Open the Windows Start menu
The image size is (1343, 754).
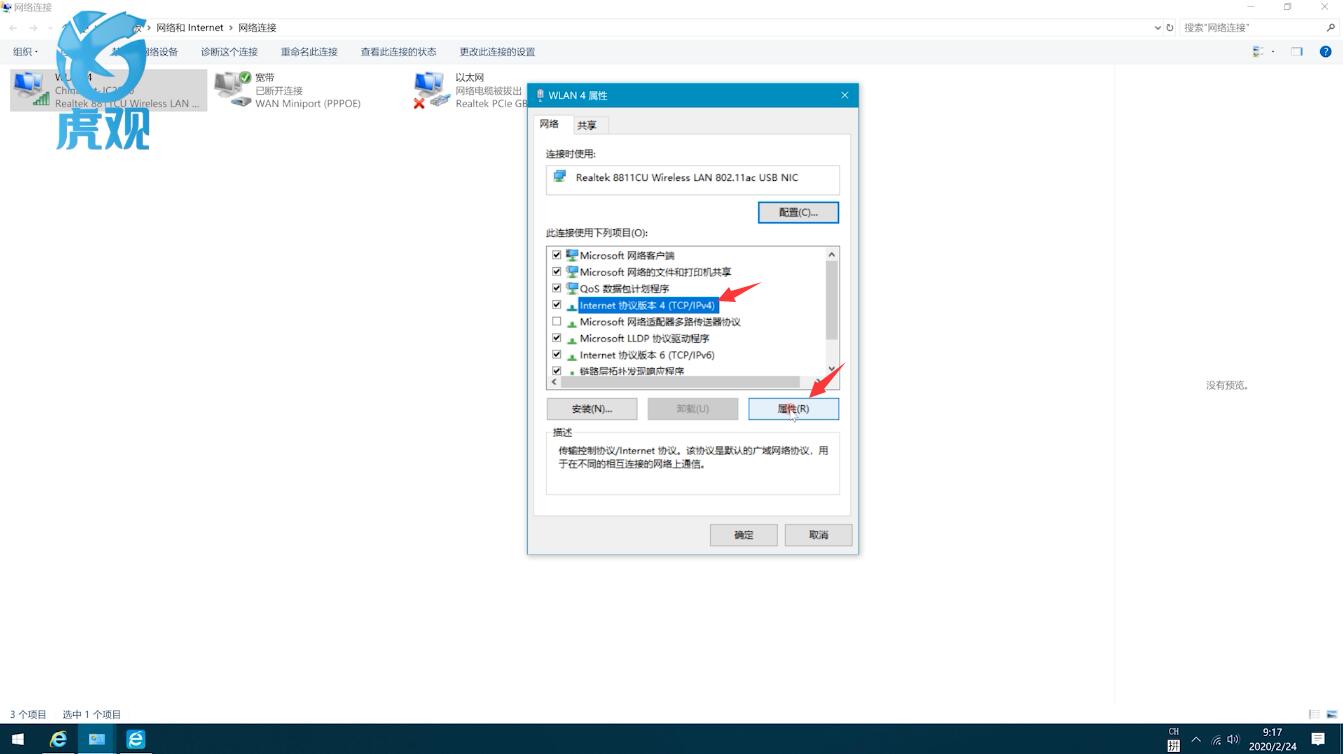coord(18,739)
